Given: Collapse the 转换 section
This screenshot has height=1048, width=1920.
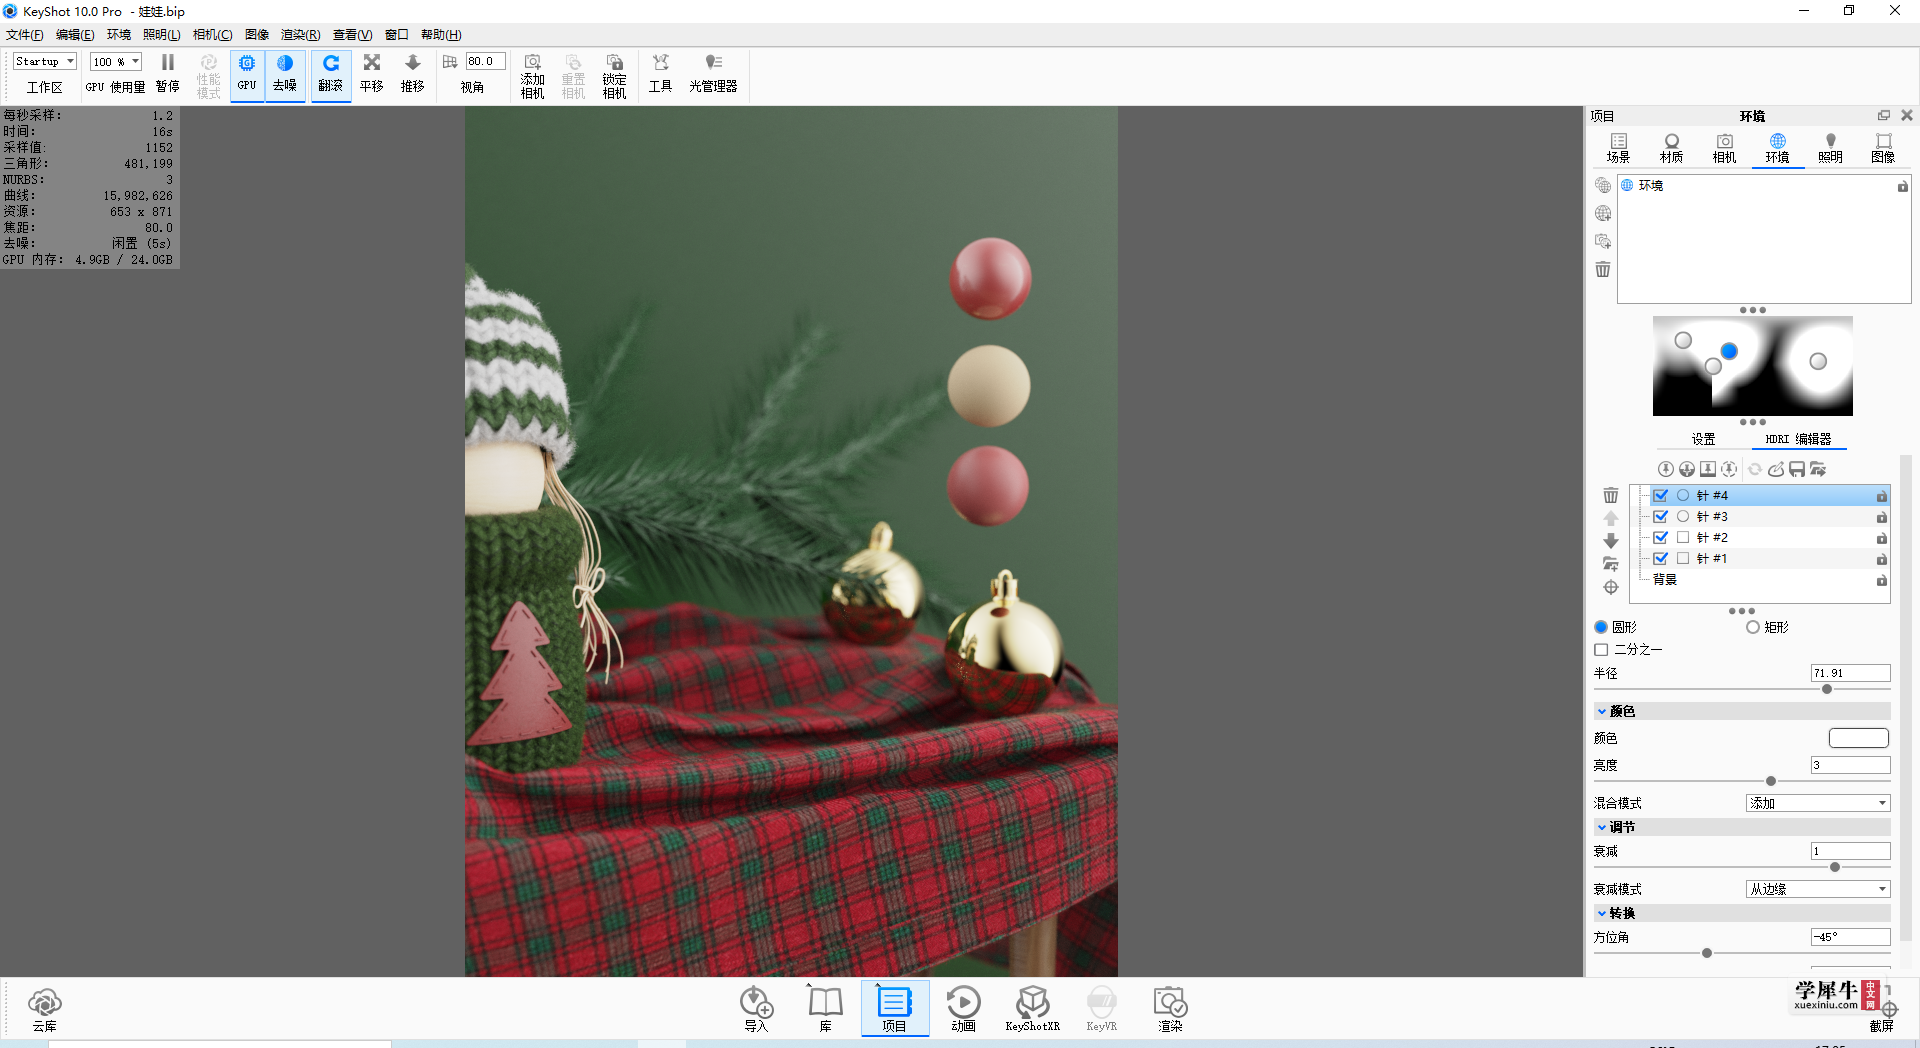Looking at the screenshot, I should pyautogui.click(x=1602, y=914).
